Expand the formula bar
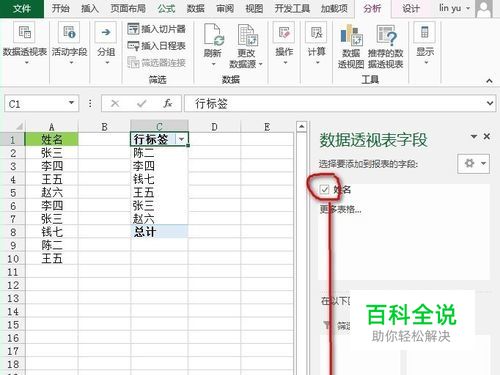This screenshot has width=500, height=375. (490, 103)
